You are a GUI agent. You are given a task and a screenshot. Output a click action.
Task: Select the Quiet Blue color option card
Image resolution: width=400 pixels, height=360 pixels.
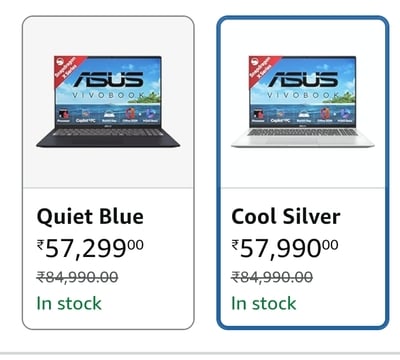(x=108, y=173)
